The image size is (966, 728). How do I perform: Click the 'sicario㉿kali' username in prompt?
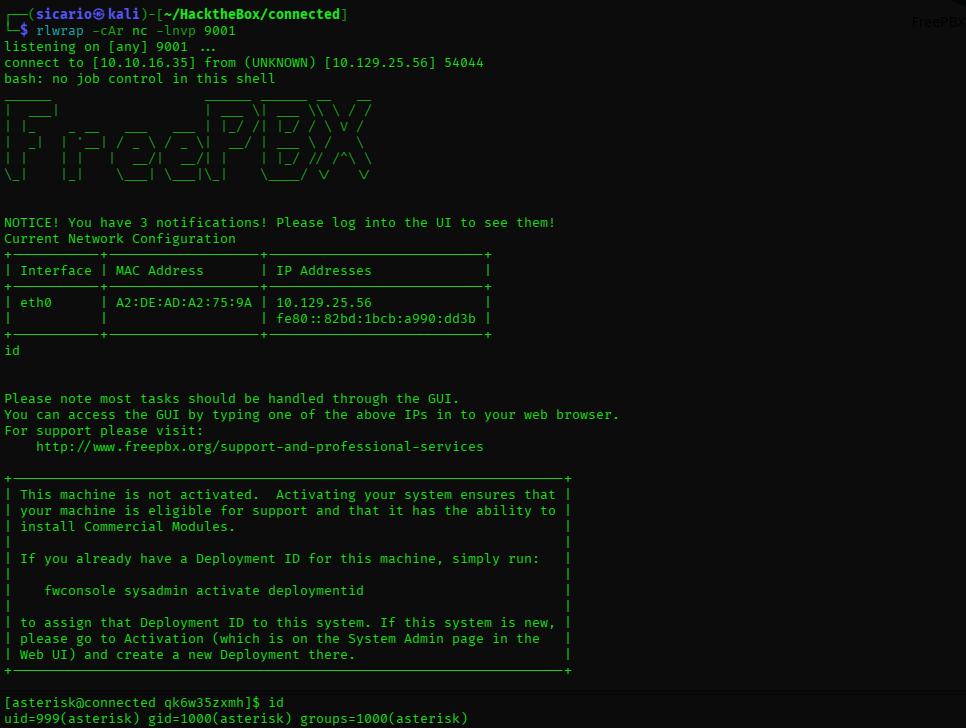coord(87,14)
